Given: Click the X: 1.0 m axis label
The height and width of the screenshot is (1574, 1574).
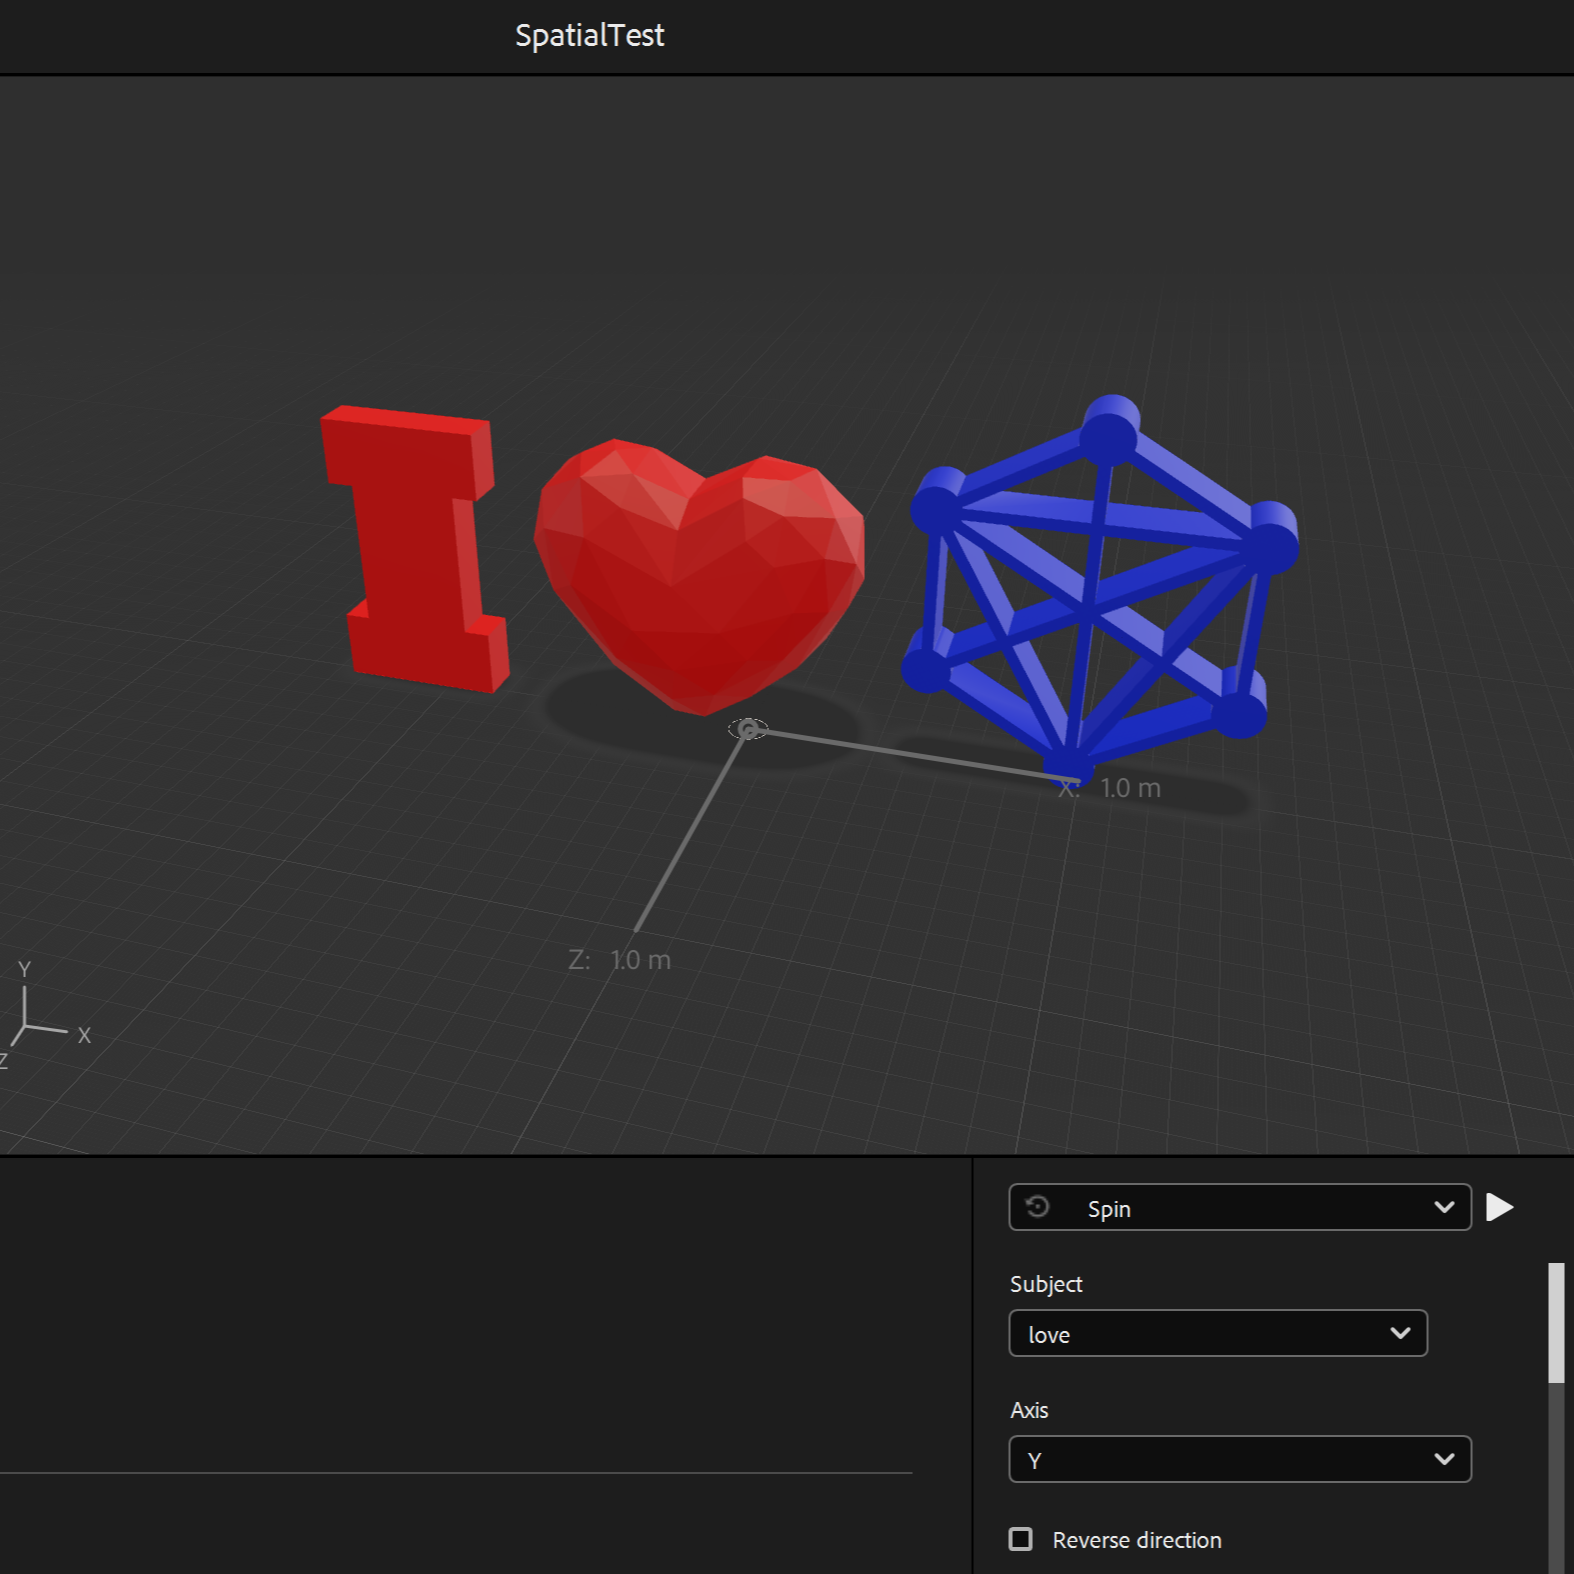Looking at the screenshot, I should coord(1110,788).
